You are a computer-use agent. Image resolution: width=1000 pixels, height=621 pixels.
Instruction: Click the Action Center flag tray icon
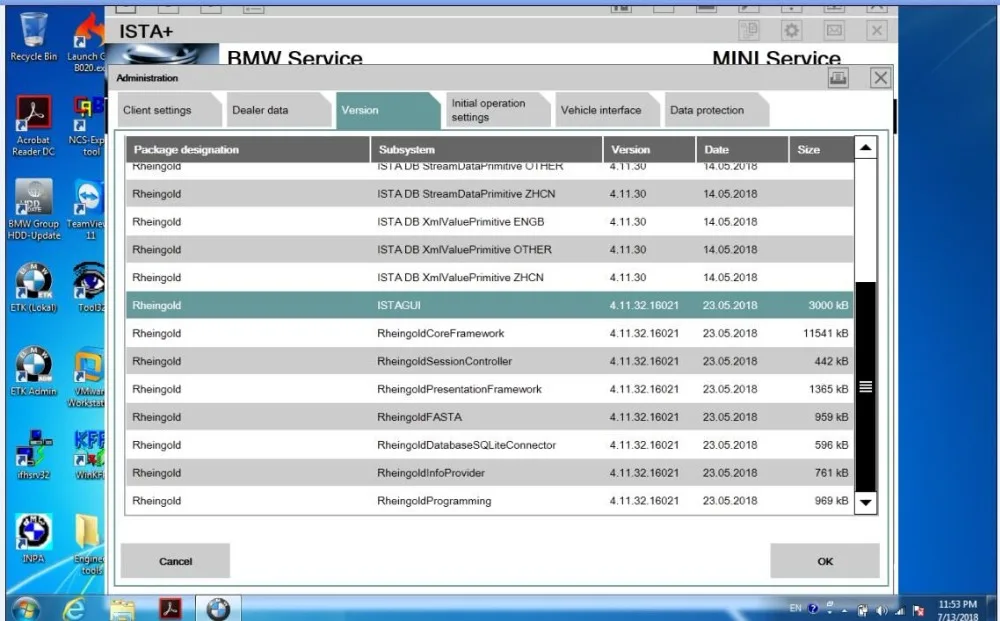[x=918, y=610]
